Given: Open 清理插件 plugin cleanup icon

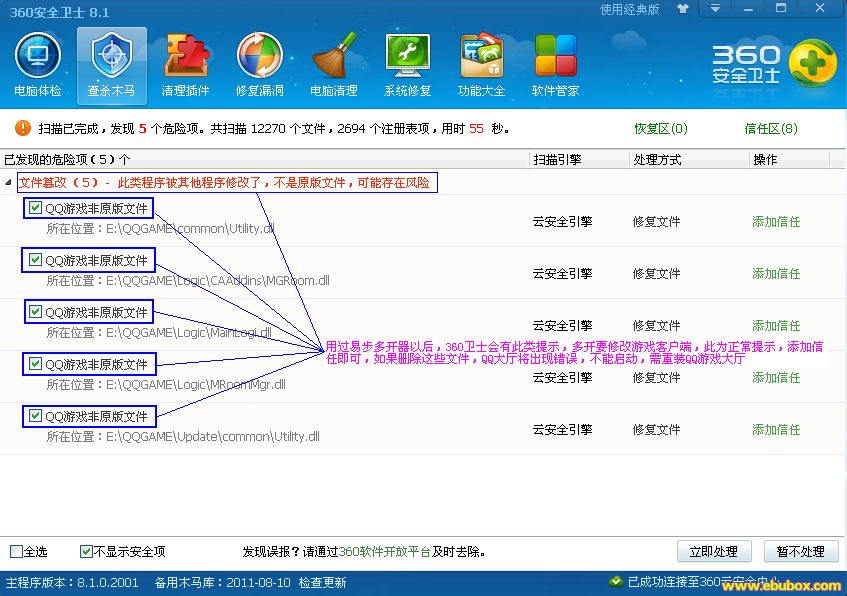Looking at the screenshot, I should [185, 65].
